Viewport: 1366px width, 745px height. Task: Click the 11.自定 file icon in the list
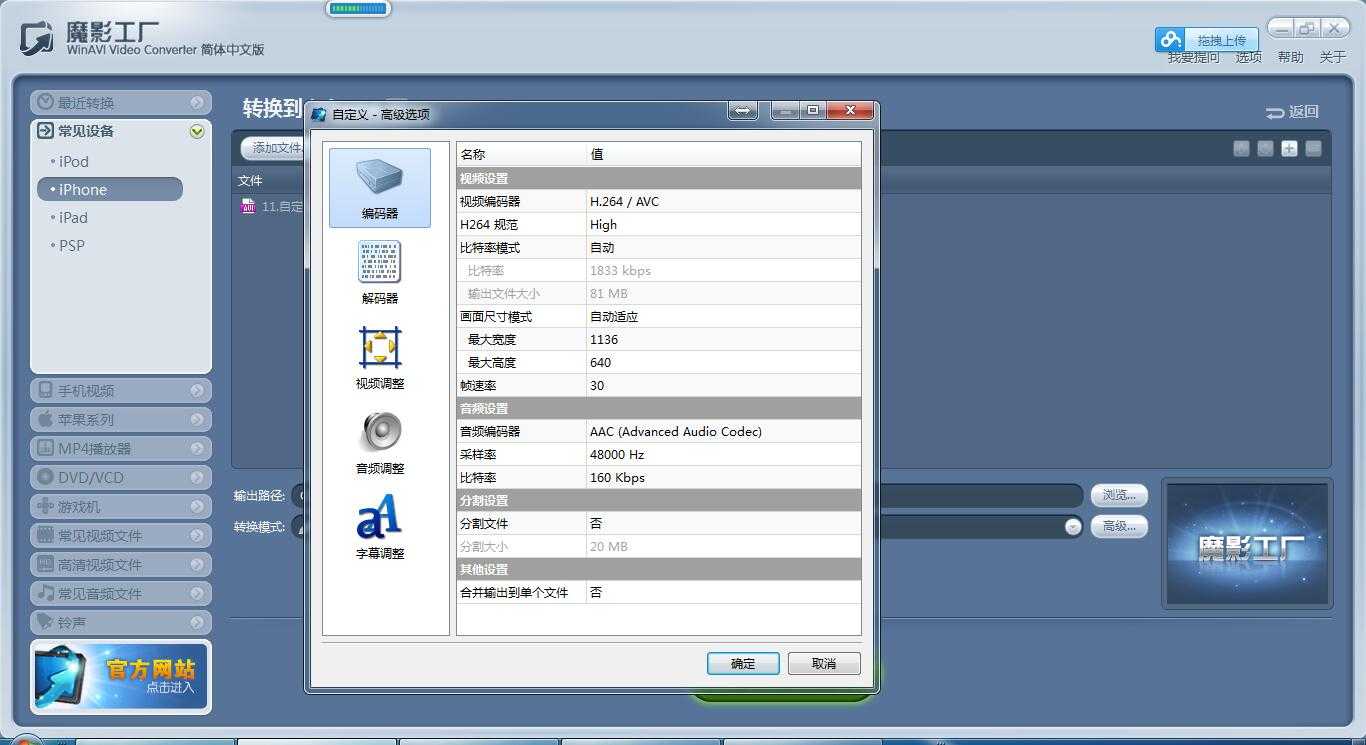(248, 206)
